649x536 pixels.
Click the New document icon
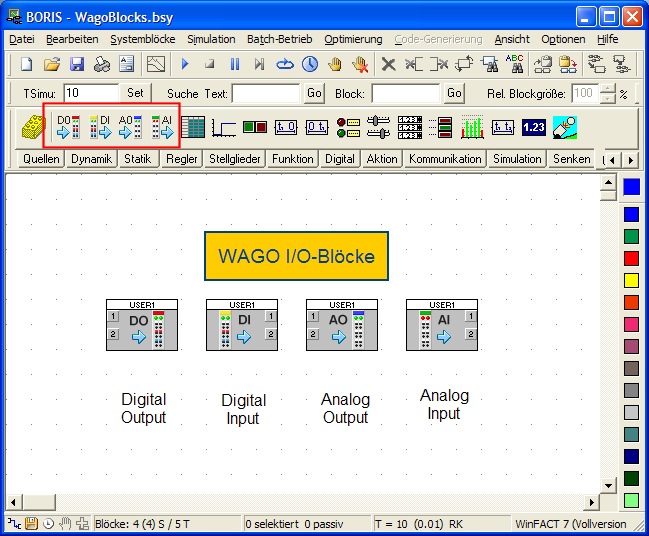click(x=26, y=65)
